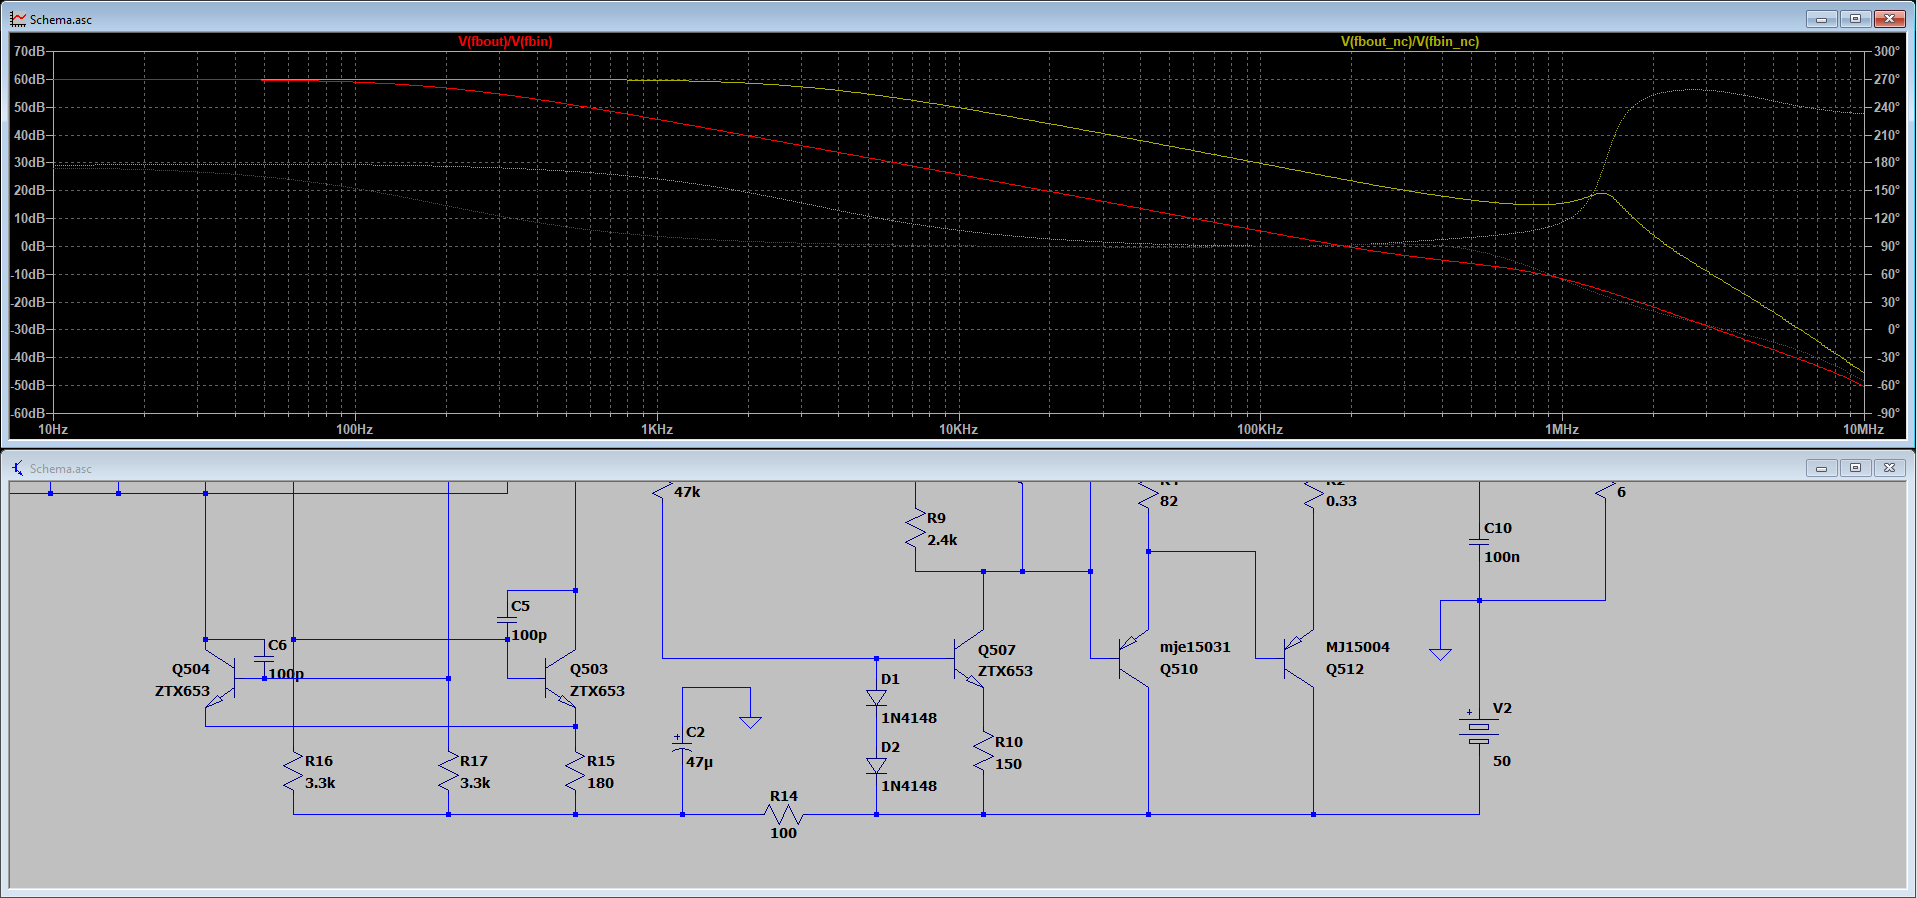Screen dimensions: 1917x898
Task: Click the 0dB label on the magnitude axis
Action: 33,246
